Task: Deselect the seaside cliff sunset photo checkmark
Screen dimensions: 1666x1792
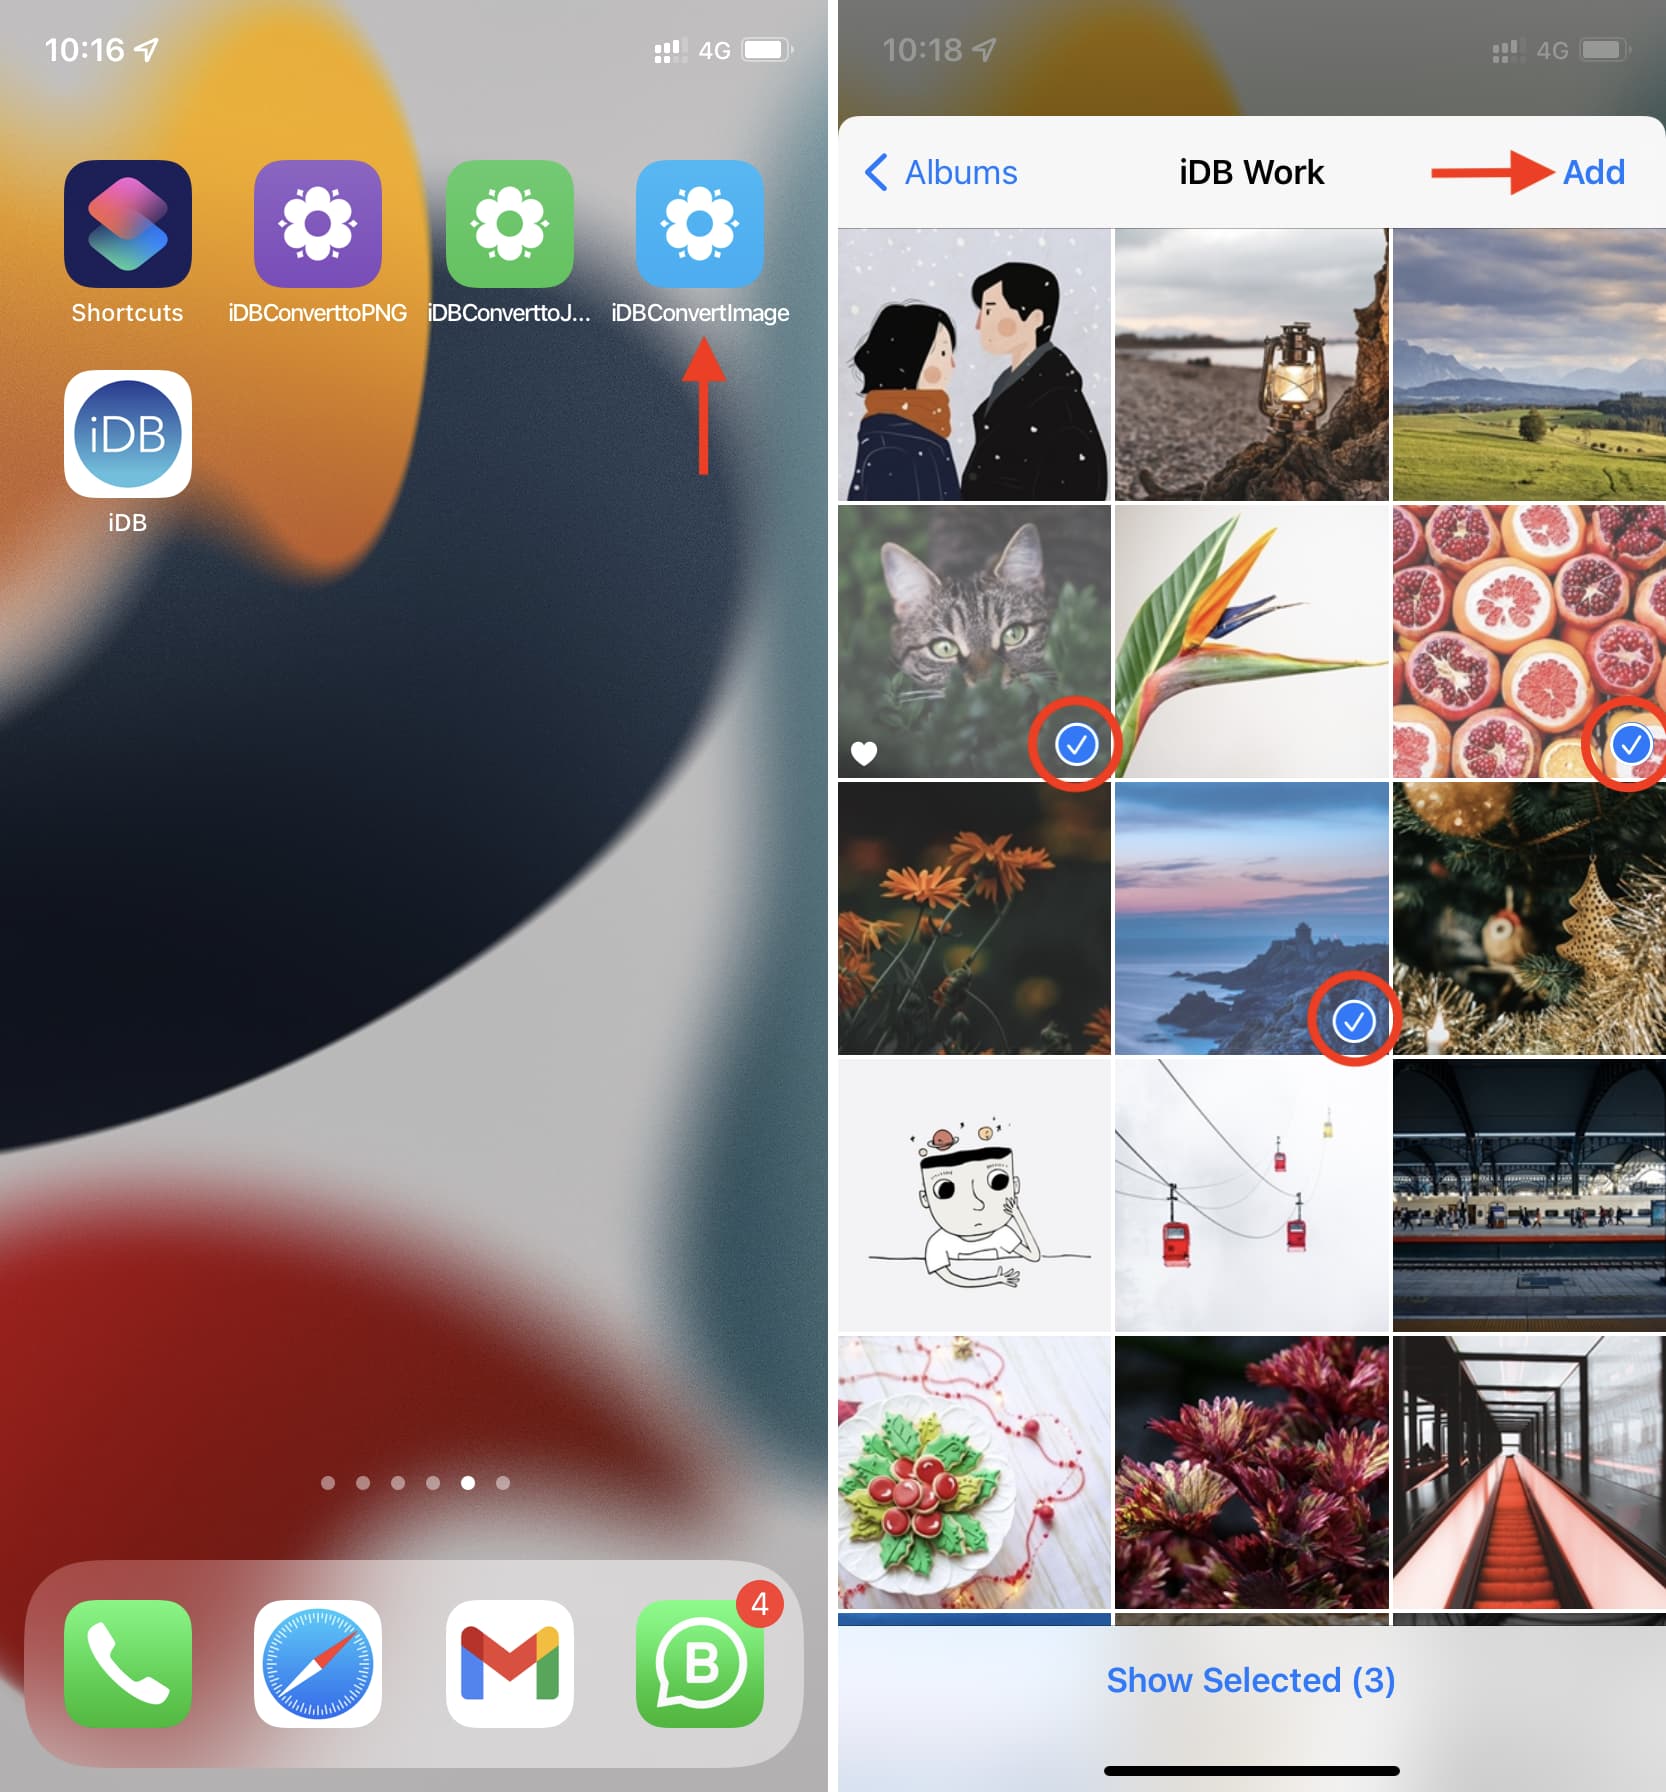Action: 1353,1021
